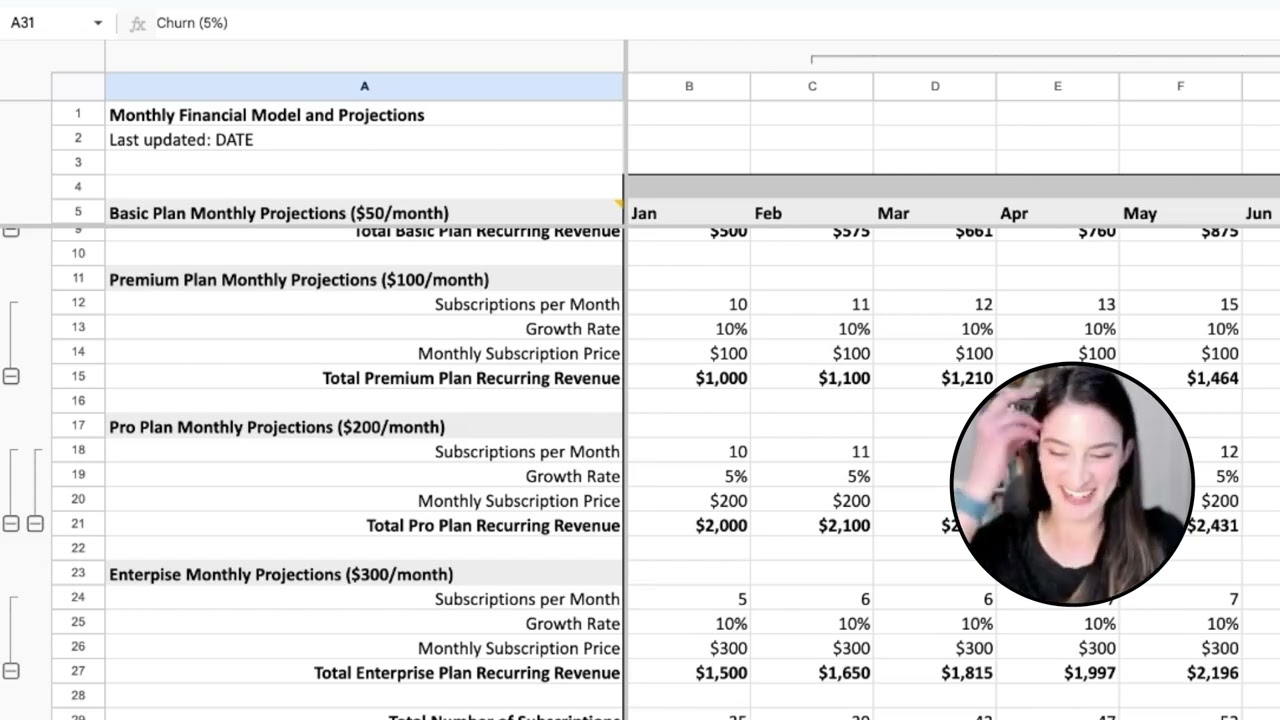Viewport: 1280px width, 720px height.
Task: Select column F header
Action: pyautogui.click(x=1181, y=87)
